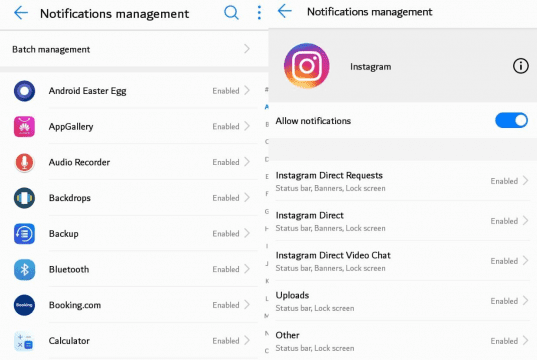
Task: Expand Batch management chevron
Action: tap(247, 49)
